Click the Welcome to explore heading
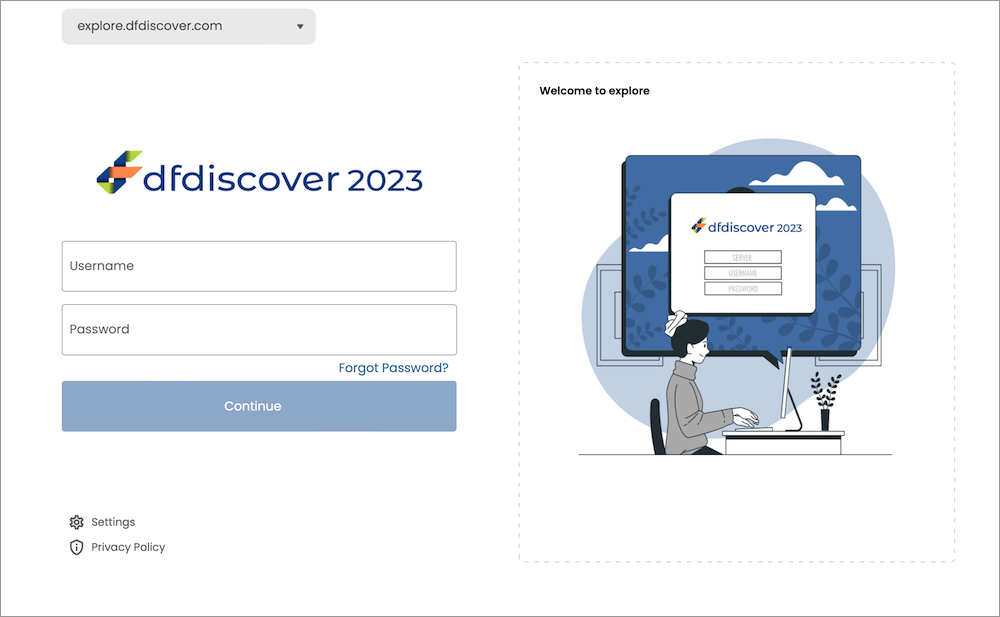The image size is (1000, 617). 594,91
